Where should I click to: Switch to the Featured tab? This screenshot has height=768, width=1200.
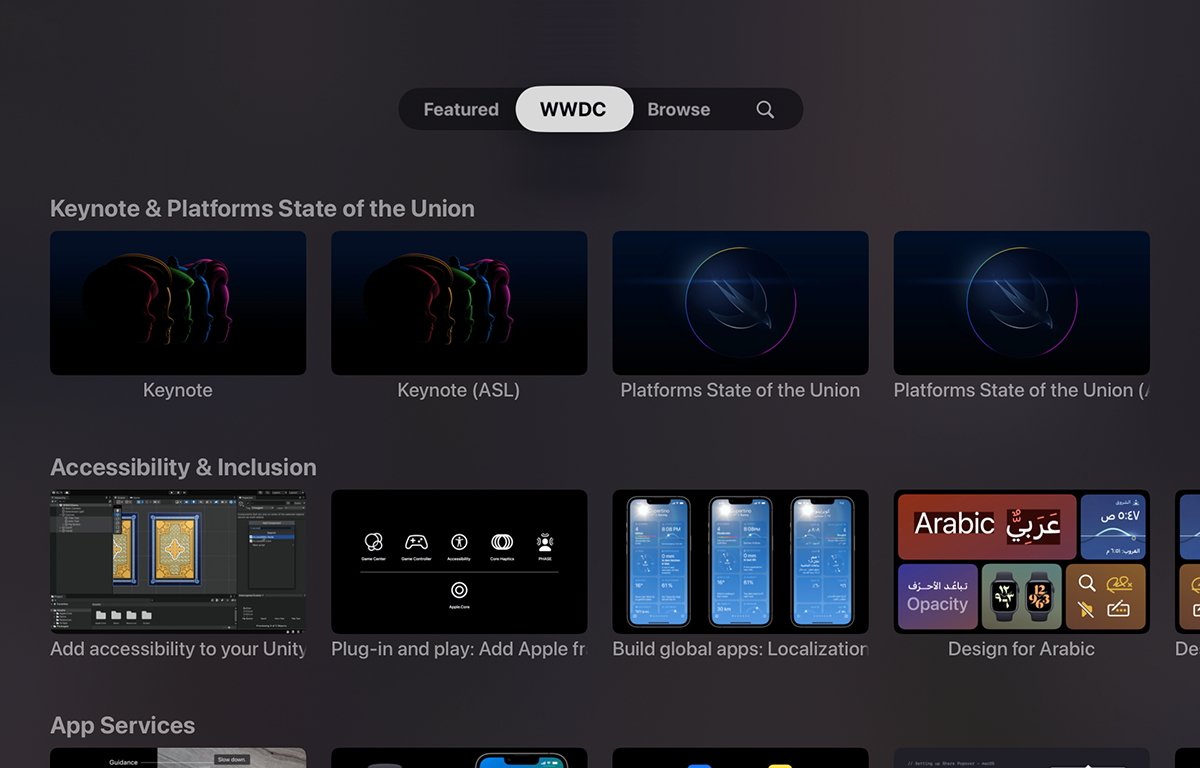pos(461,110)
